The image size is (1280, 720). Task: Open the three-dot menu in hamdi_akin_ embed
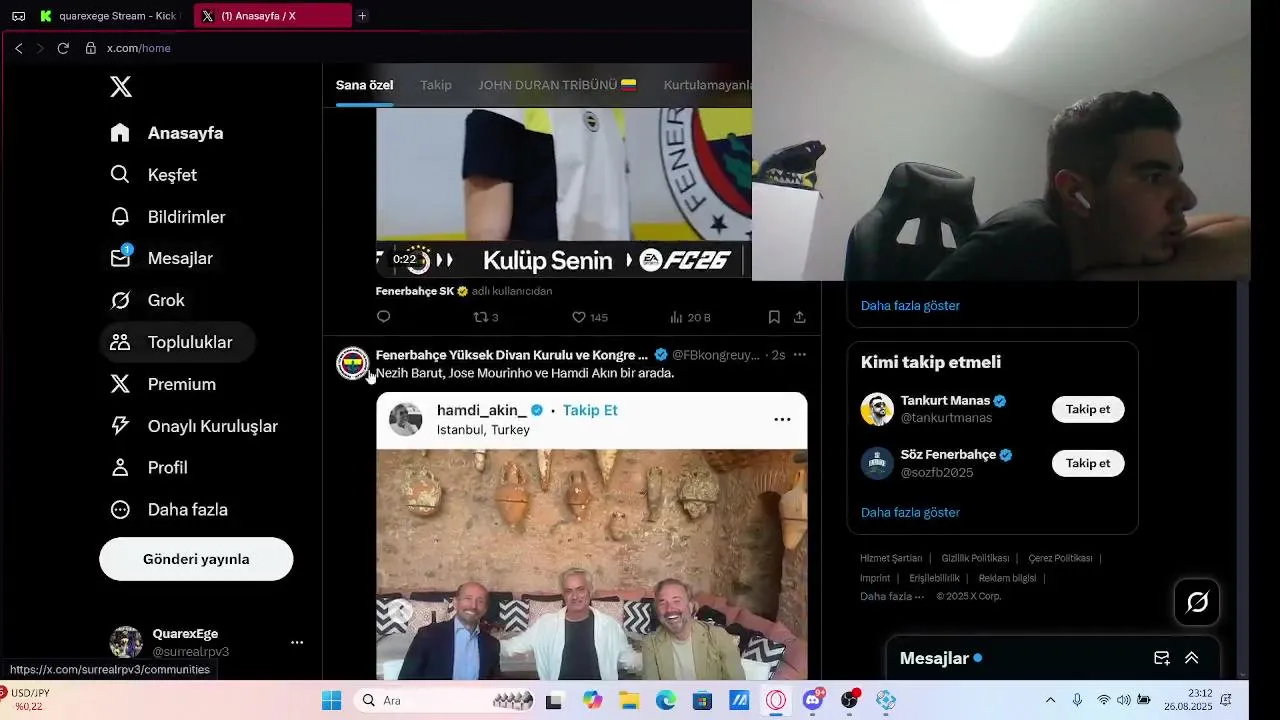pos(783,420)
